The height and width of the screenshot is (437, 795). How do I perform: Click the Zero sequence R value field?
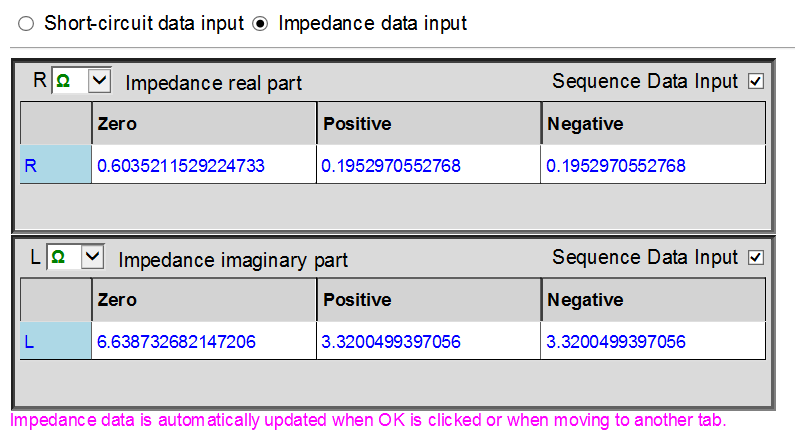coord(203,165)
